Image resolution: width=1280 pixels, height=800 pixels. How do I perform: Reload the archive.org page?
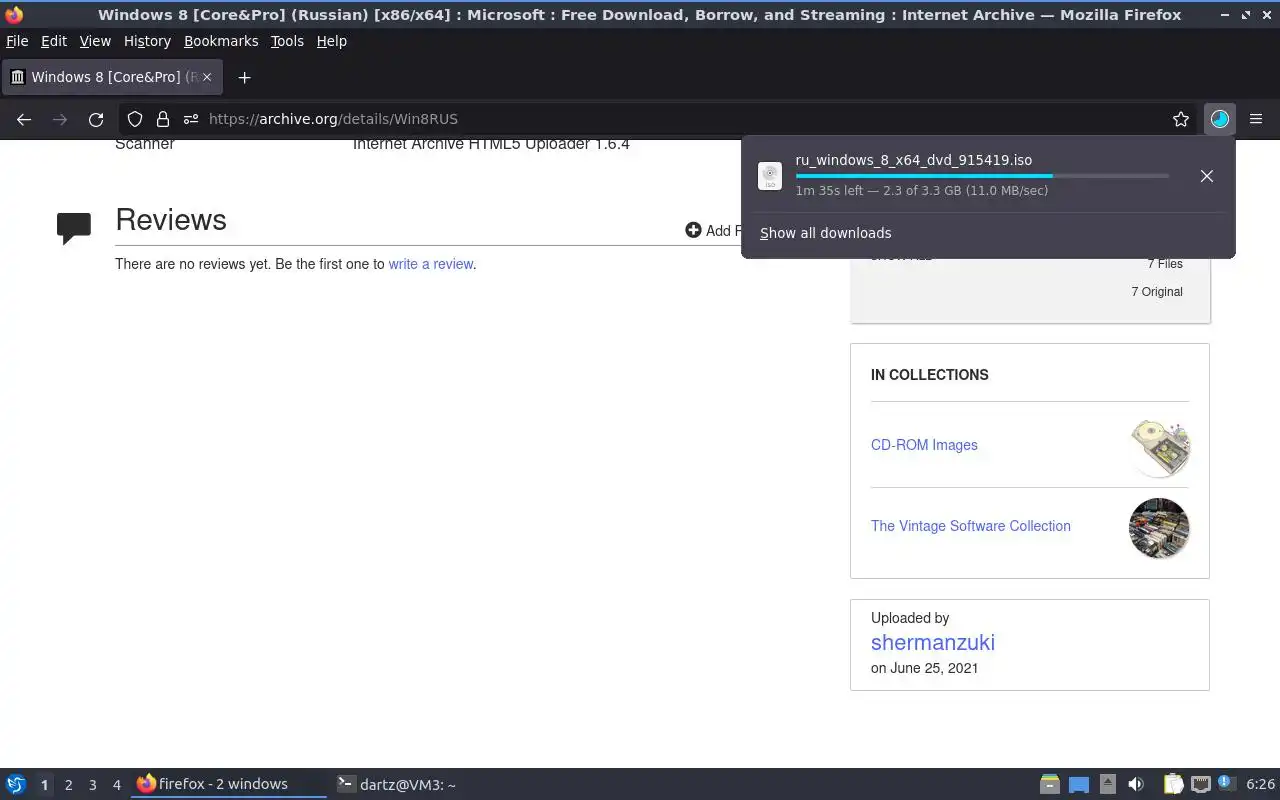pyautogui.click(x=96, y=119)
